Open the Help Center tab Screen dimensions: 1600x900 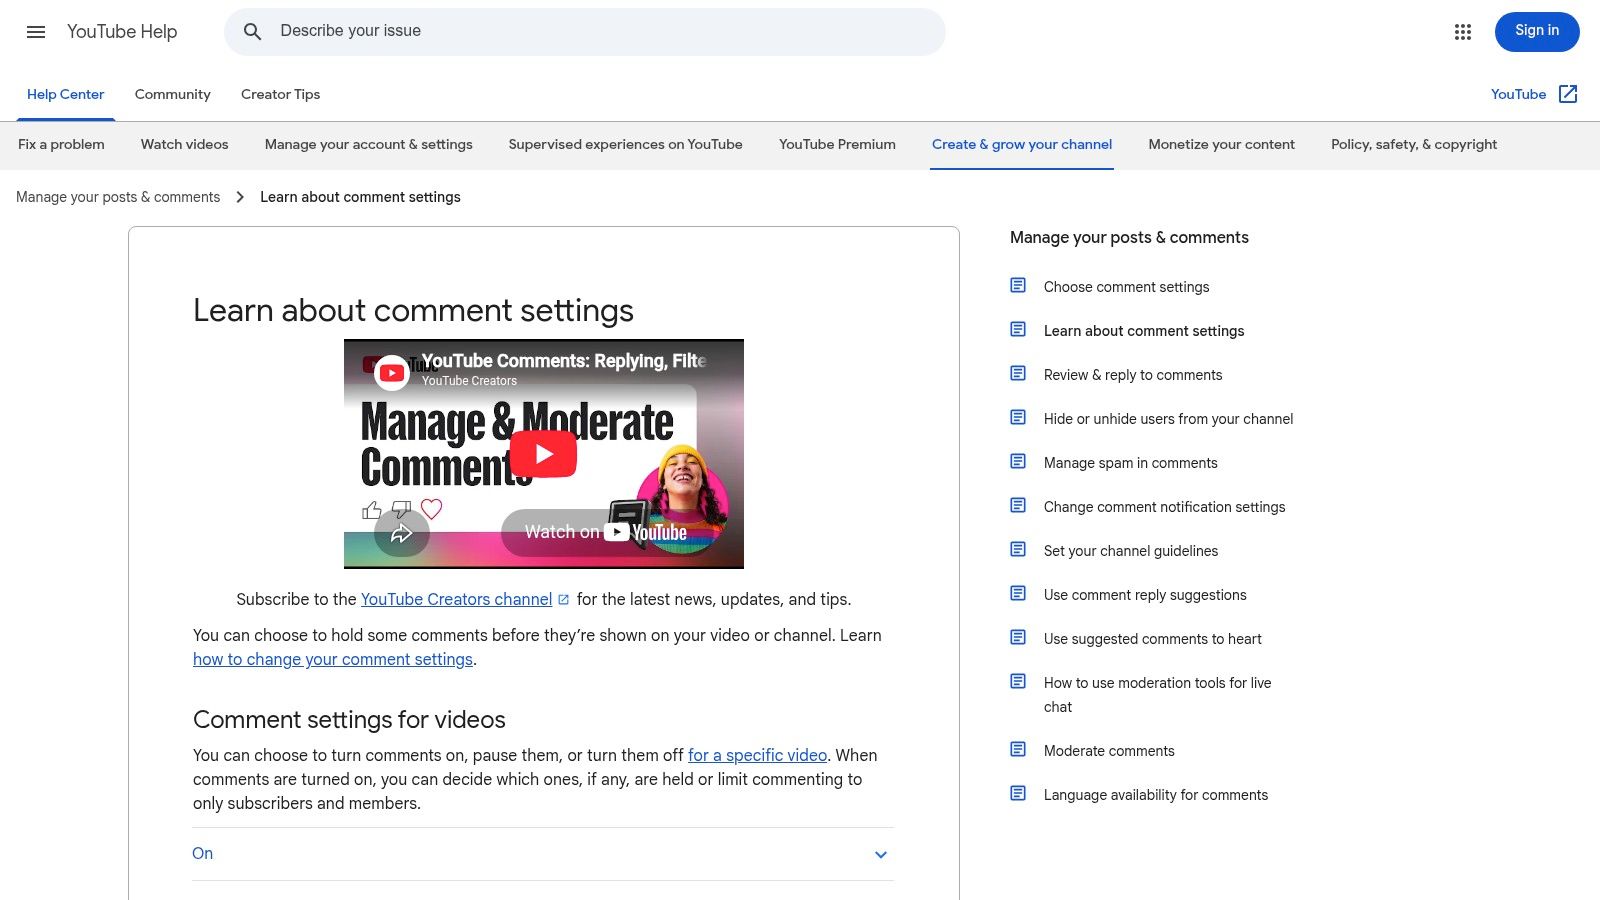(x=66, y=94)
